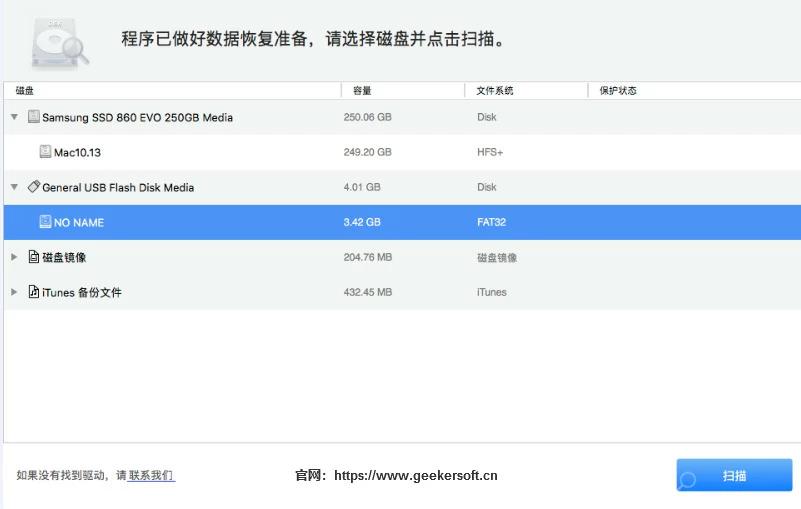The height and width of the screenshot is (509, 801).
Task: Click the Samsung SSD drive icon
Action: (34, 117)
